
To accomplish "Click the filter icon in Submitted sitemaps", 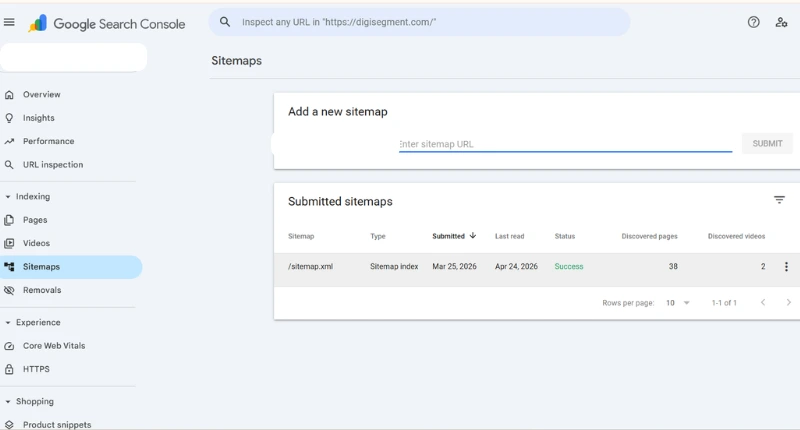I will coord(779,200).
